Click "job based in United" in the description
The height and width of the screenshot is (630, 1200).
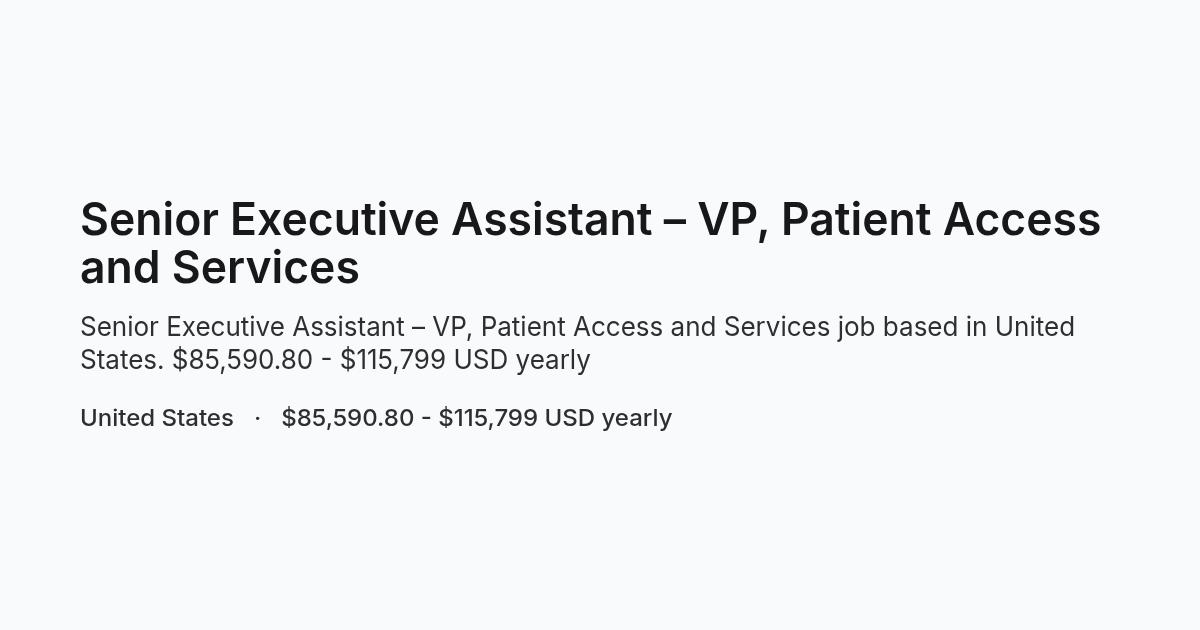tap(956, 327)
